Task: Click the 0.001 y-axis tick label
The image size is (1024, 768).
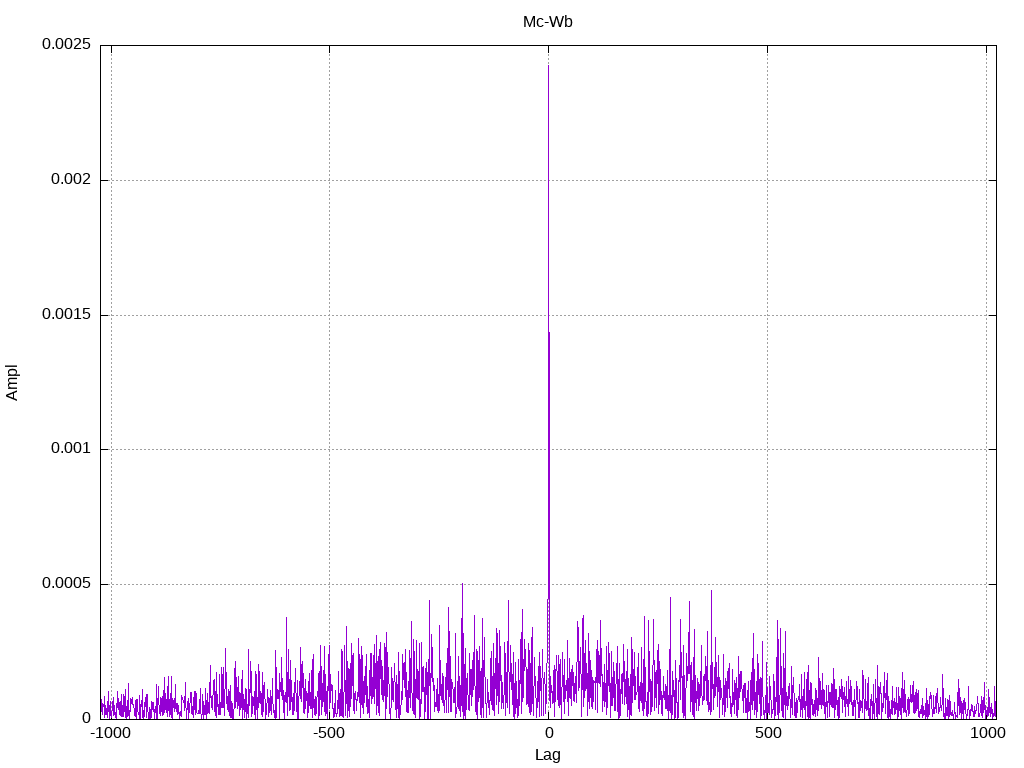Action: [71, 448]
